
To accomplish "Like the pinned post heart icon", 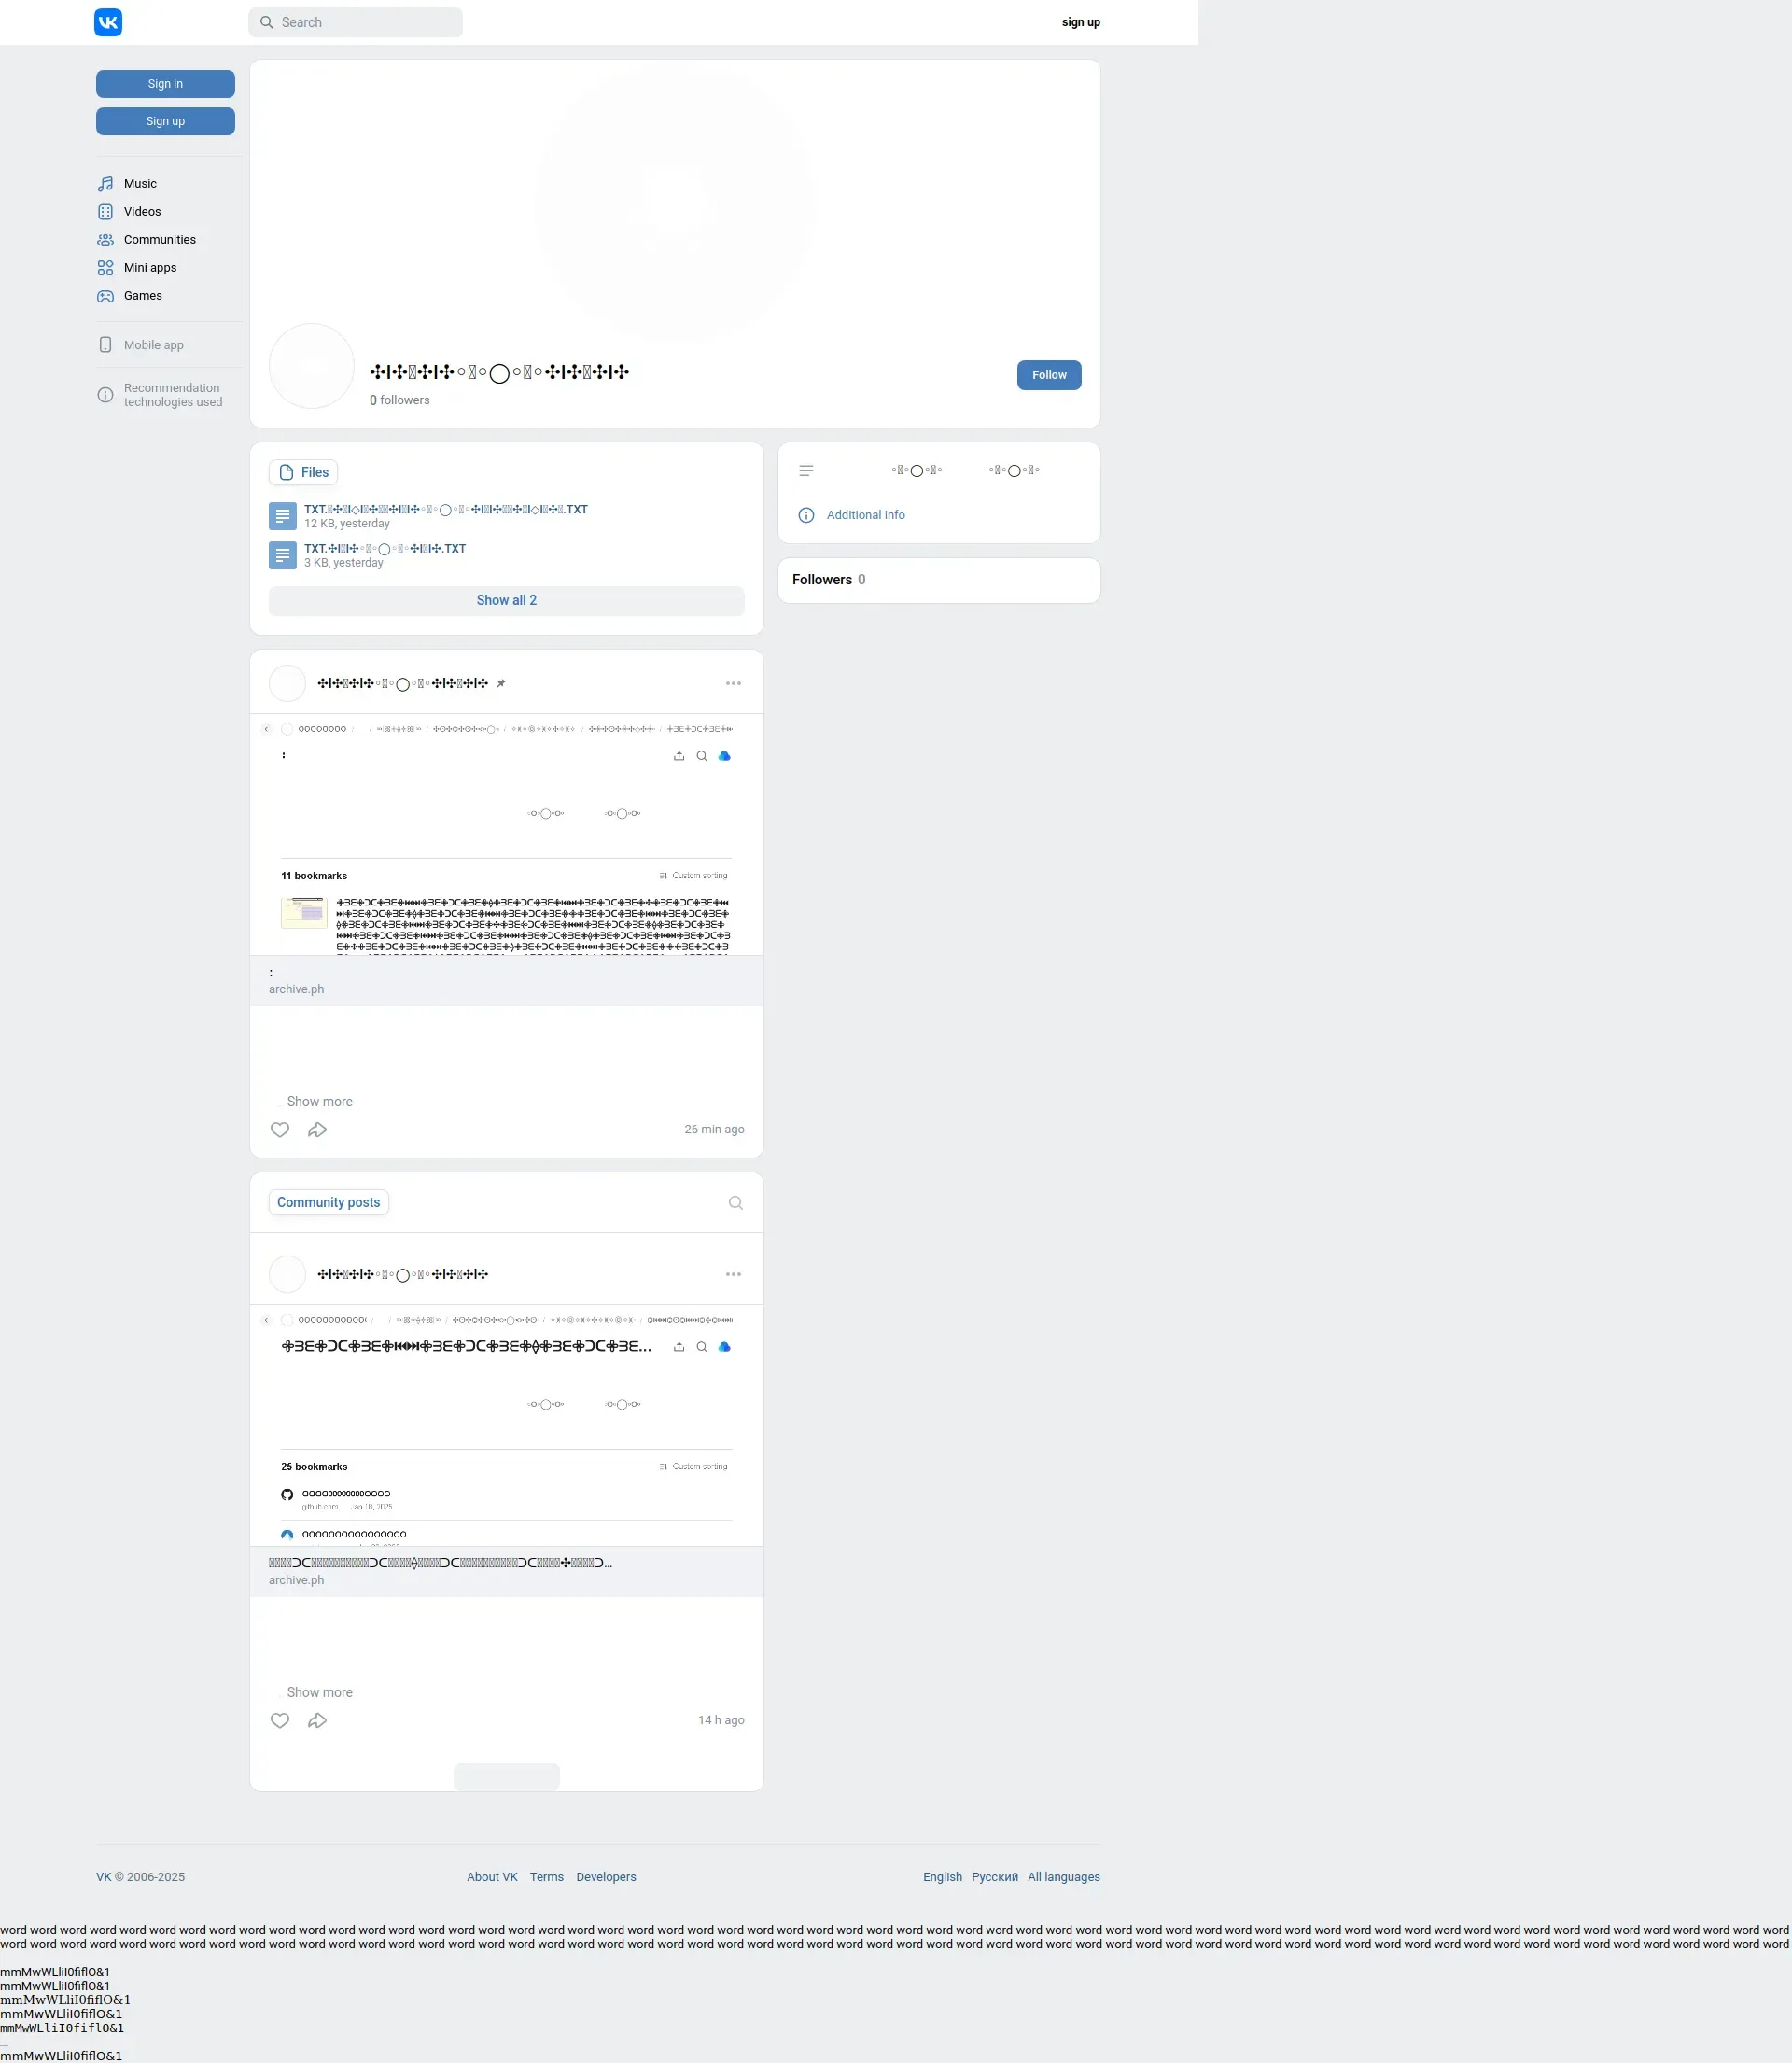I will (x=280, y=1130).
